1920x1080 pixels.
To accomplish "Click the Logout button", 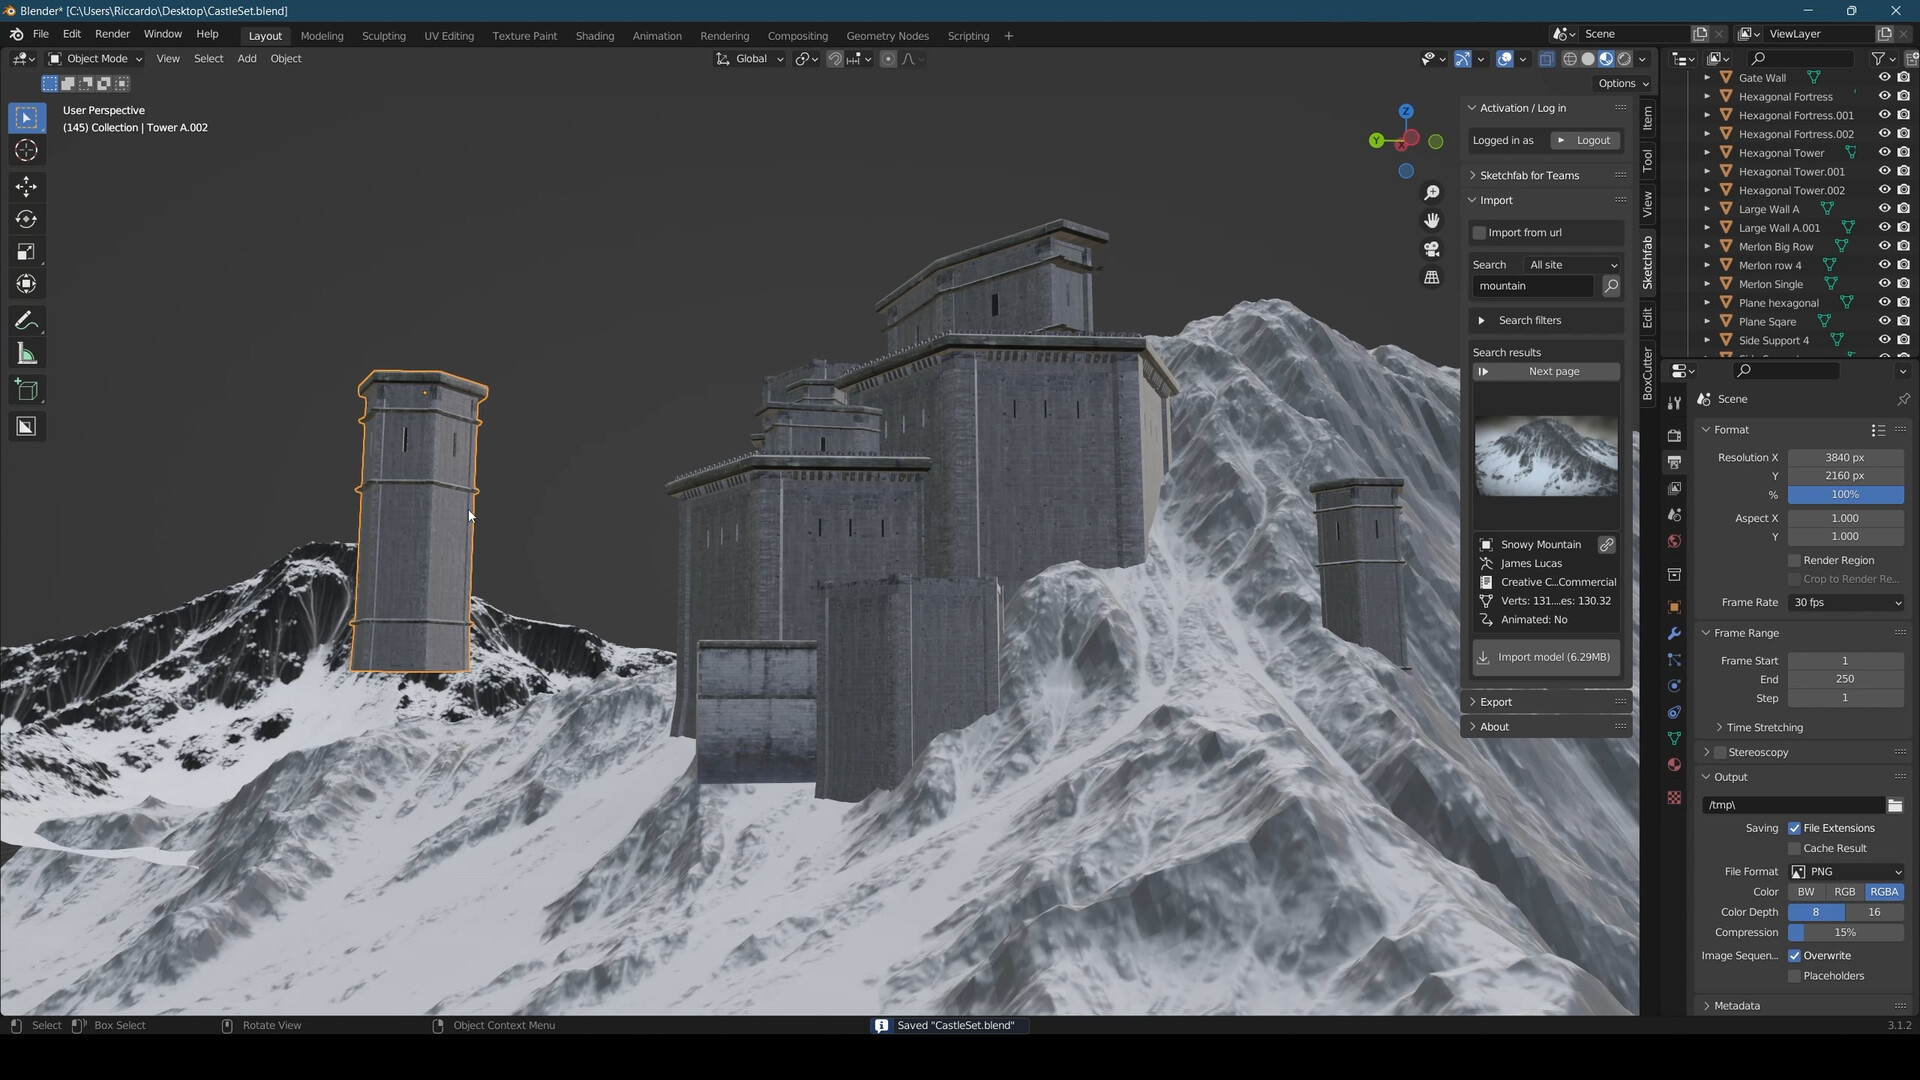I will [x=1584, y=140].
